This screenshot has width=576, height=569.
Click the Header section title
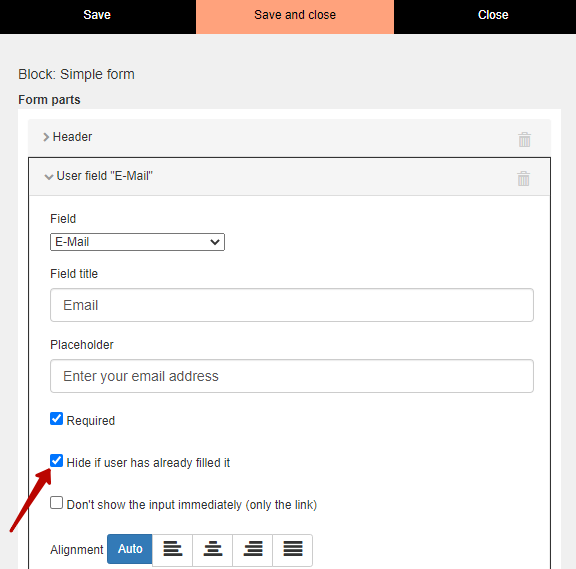(x=72, y=137)
